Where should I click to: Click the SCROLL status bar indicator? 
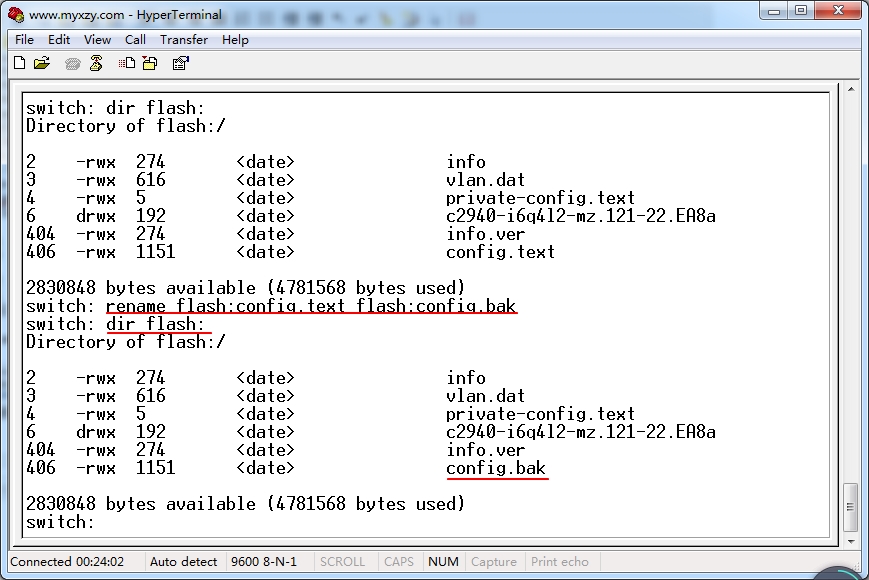[342, 562]
